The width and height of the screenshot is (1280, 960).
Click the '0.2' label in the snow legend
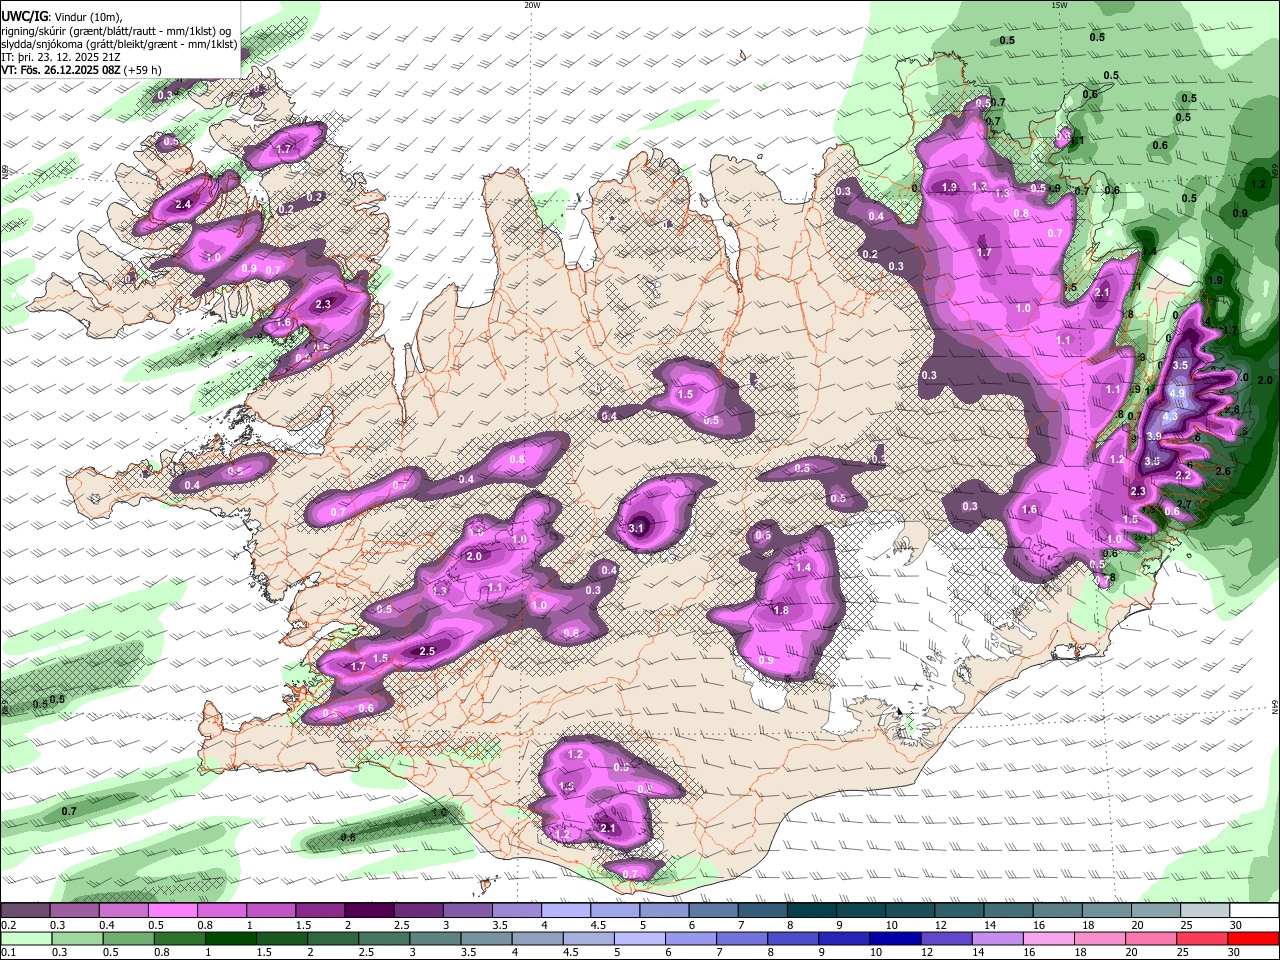pos(8,925)
